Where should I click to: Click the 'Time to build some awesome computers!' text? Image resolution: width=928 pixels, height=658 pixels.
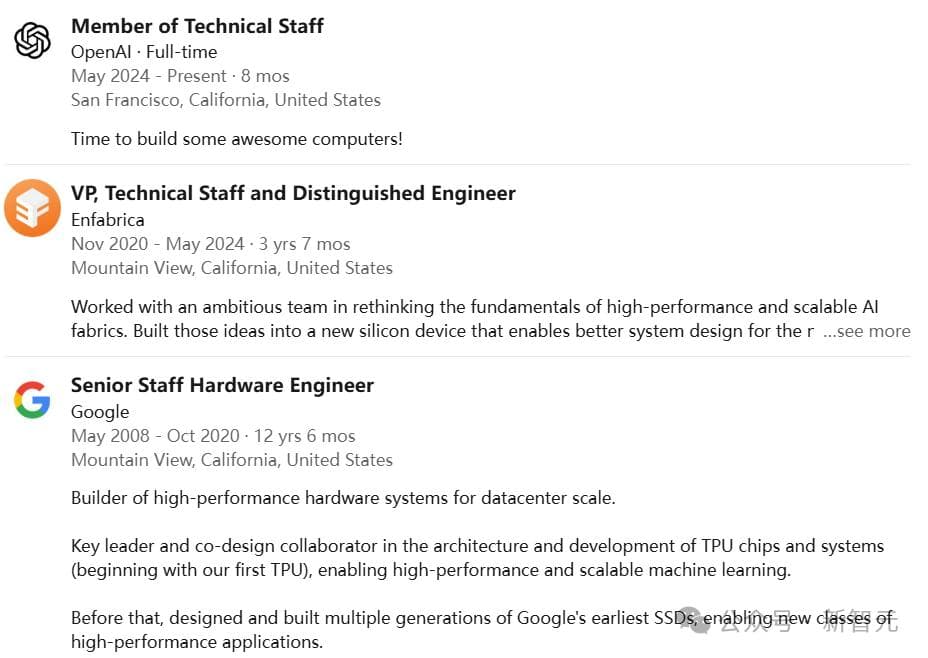(237, 139)
